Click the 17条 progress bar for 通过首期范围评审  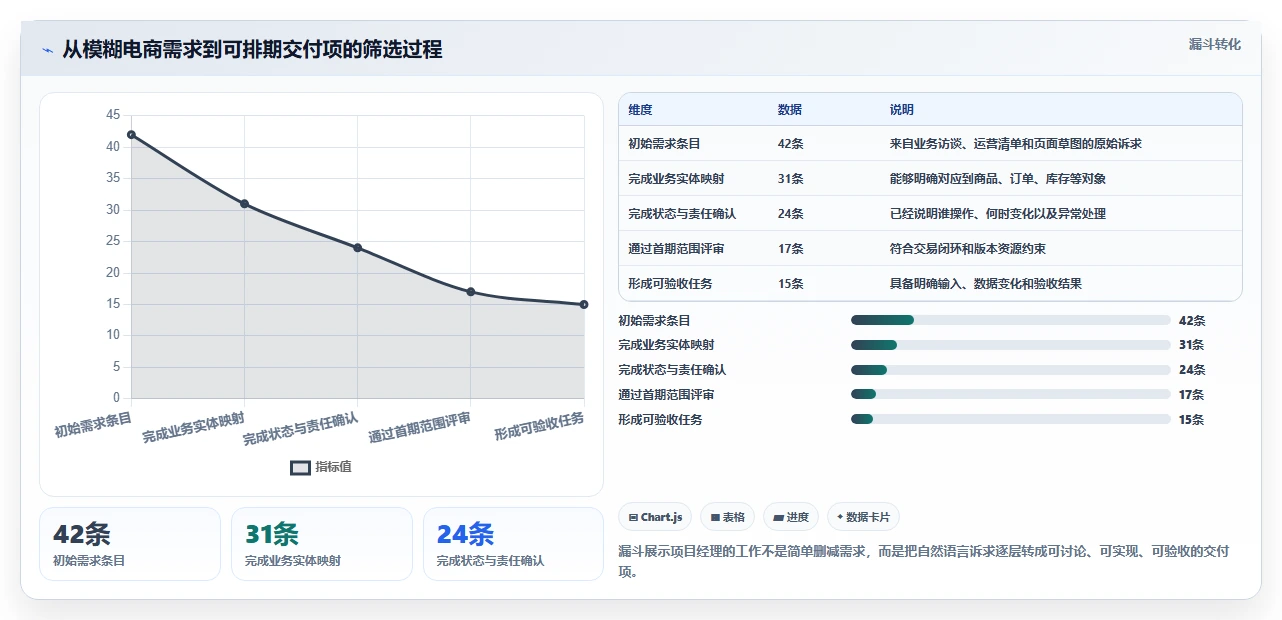(x=1010, y=395)
